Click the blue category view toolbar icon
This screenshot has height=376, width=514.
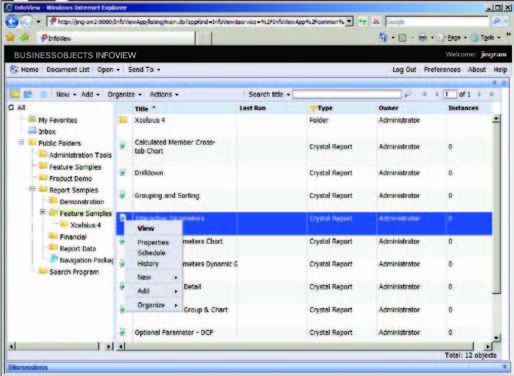28,94
